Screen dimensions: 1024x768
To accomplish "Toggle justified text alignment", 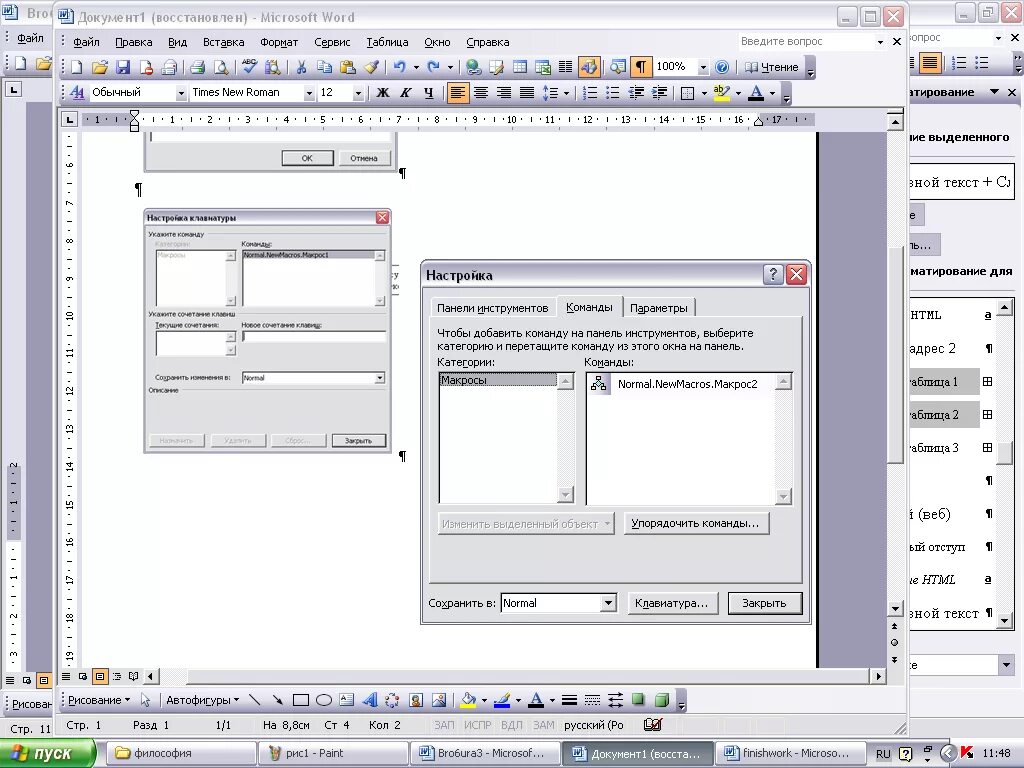I will tap(526, 93).
